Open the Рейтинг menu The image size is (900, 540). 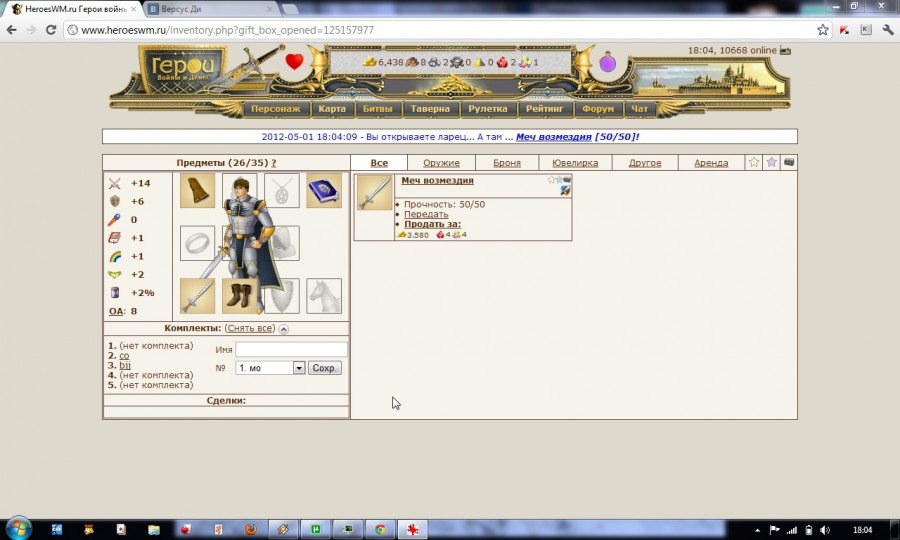544,108
